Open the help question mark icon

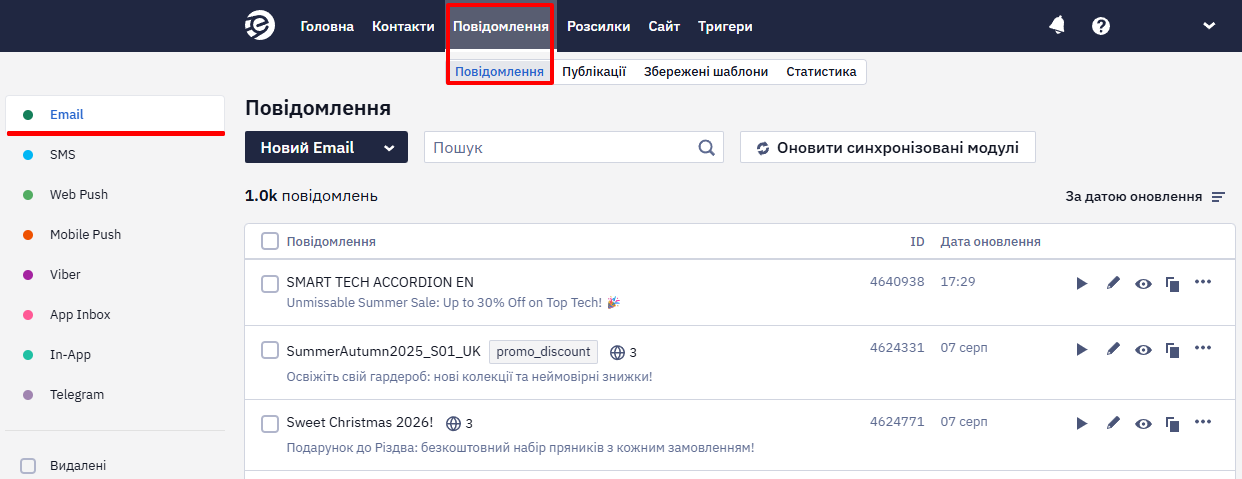[1101, 26]
